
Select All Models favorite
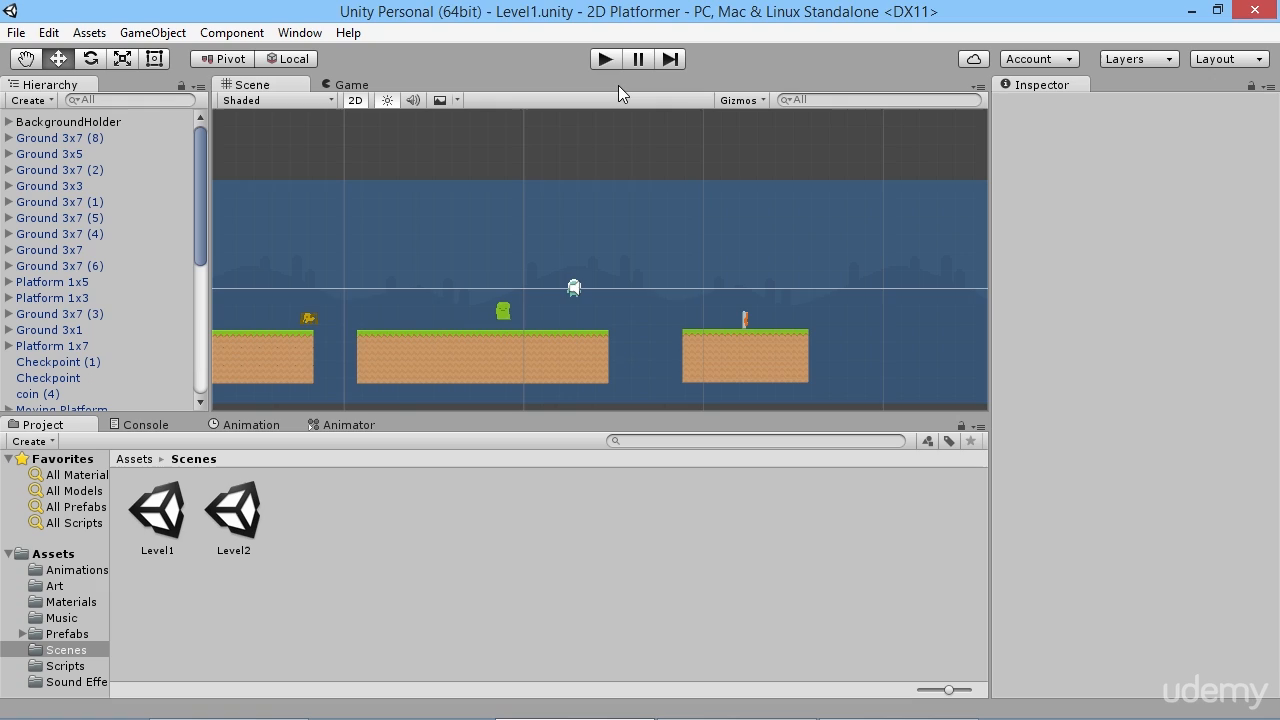point(66,491)
